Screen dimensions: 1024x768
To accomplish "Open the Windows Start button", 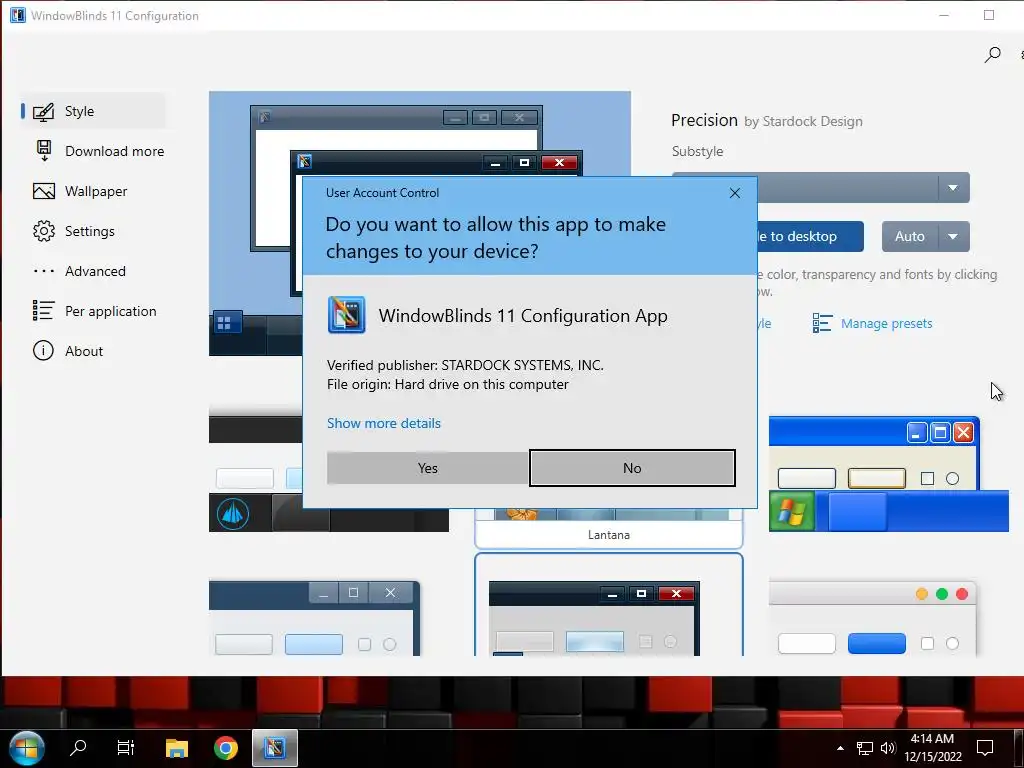I will click(26, 748).
